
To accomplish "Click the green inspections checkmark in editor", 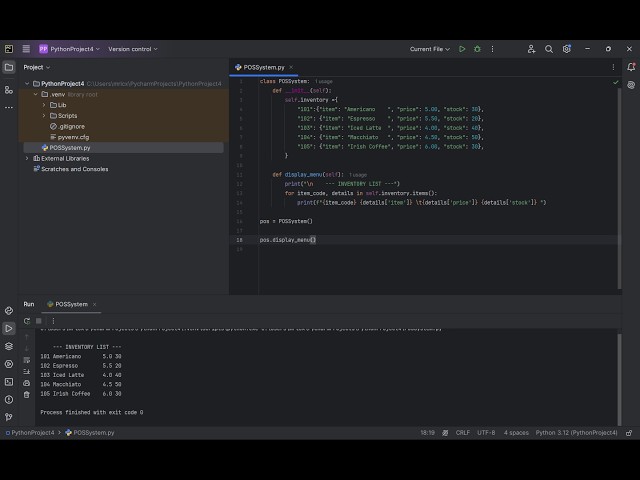I will [616, 82].
